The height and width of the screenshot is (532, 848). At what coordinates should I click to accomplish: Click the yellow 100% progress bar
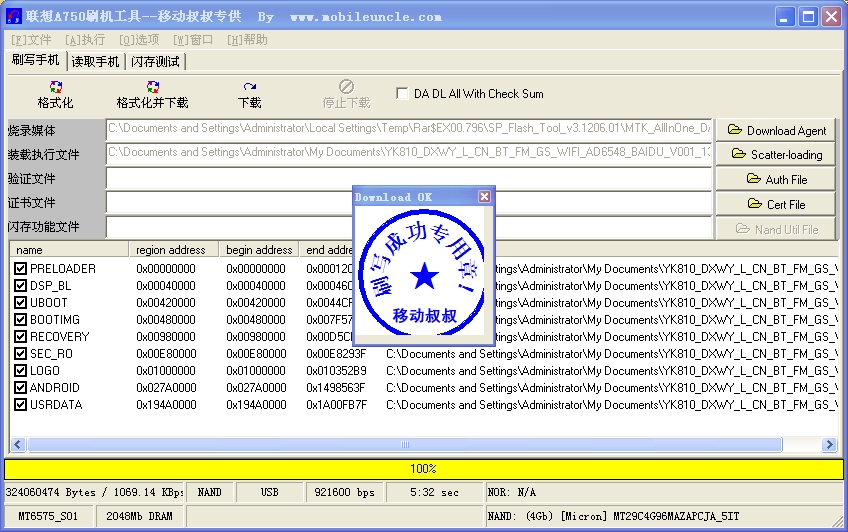423,469
